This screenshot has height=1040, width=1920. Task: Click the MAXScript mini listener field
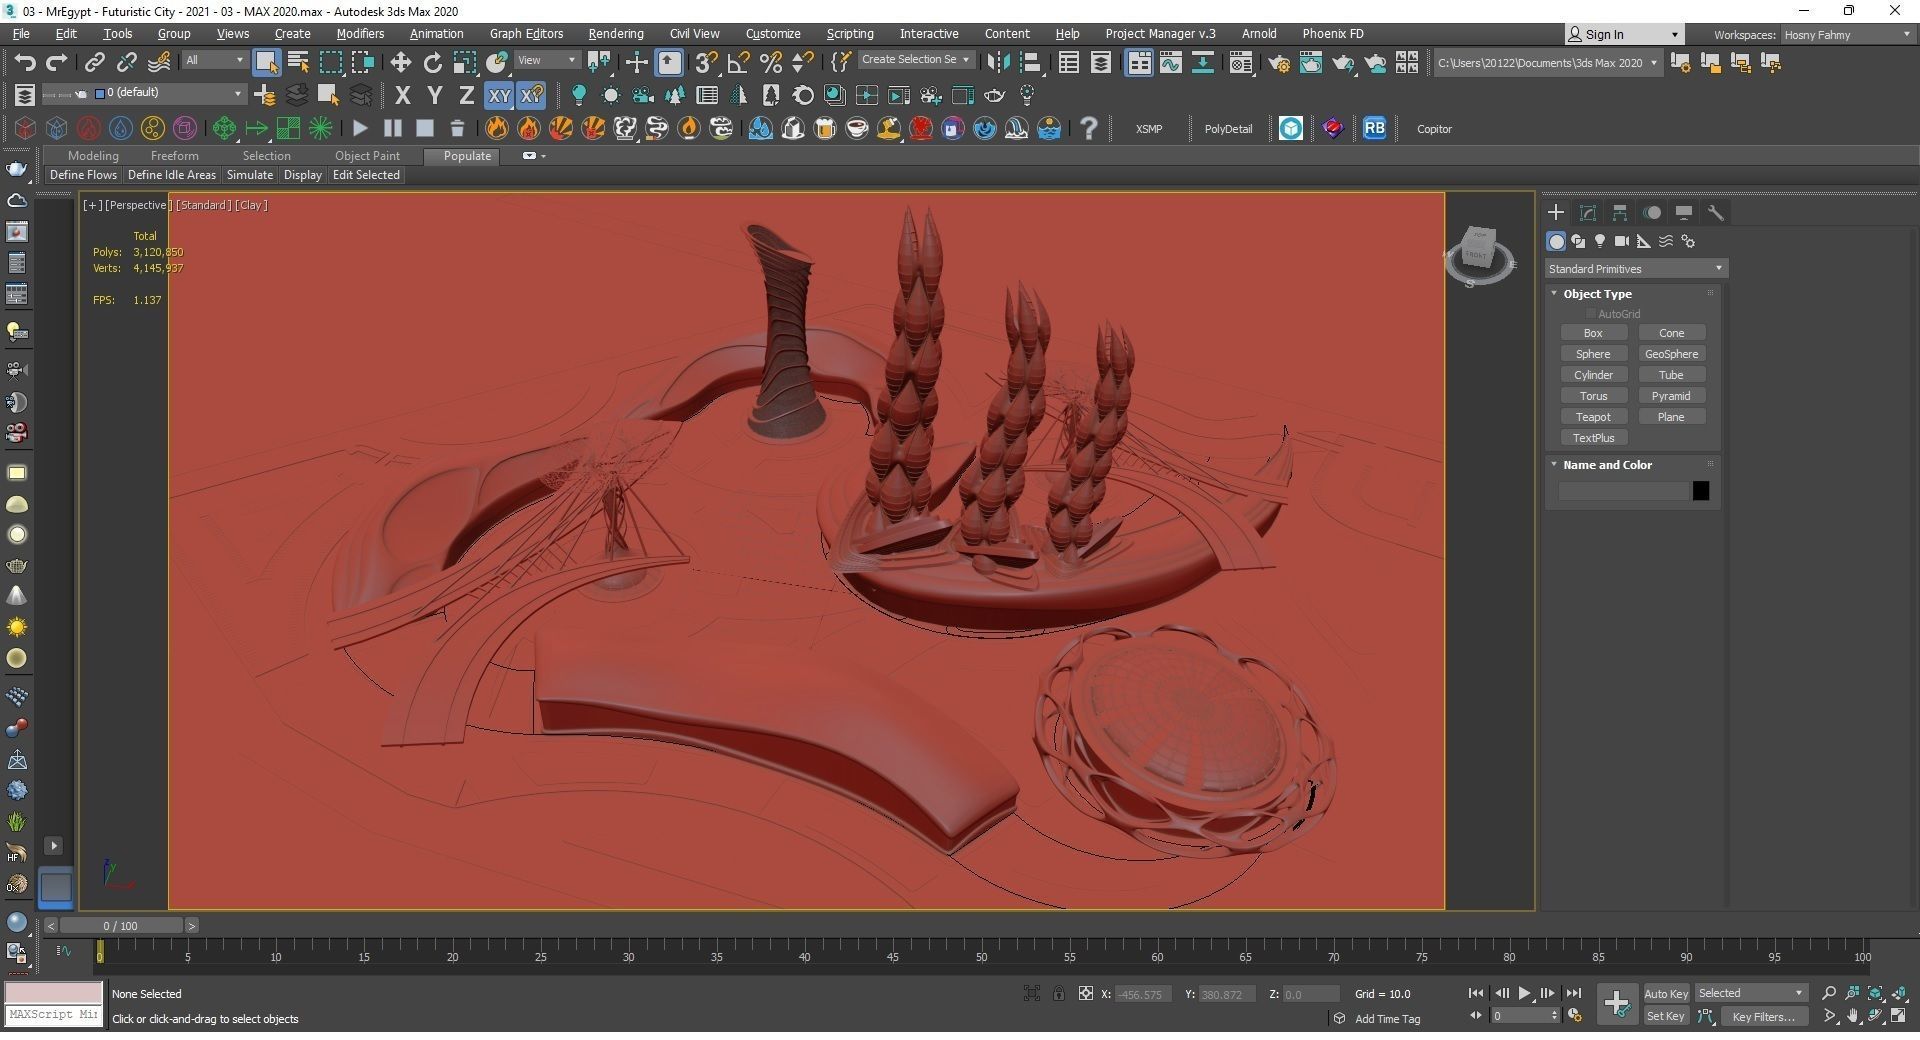[x=54, y=1015]
